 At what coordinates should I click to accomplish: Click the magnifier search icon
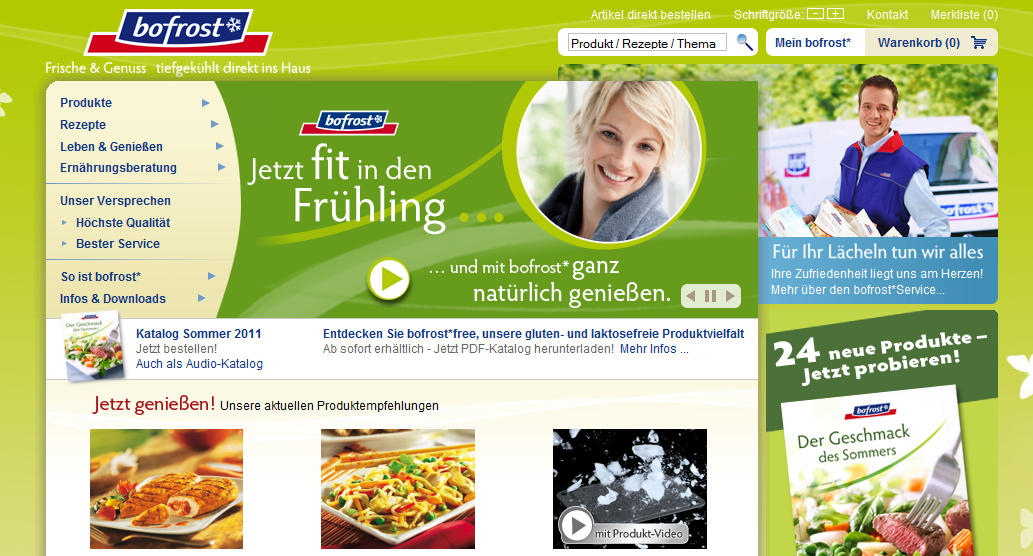pyautogui.click(x=744, y=43)
